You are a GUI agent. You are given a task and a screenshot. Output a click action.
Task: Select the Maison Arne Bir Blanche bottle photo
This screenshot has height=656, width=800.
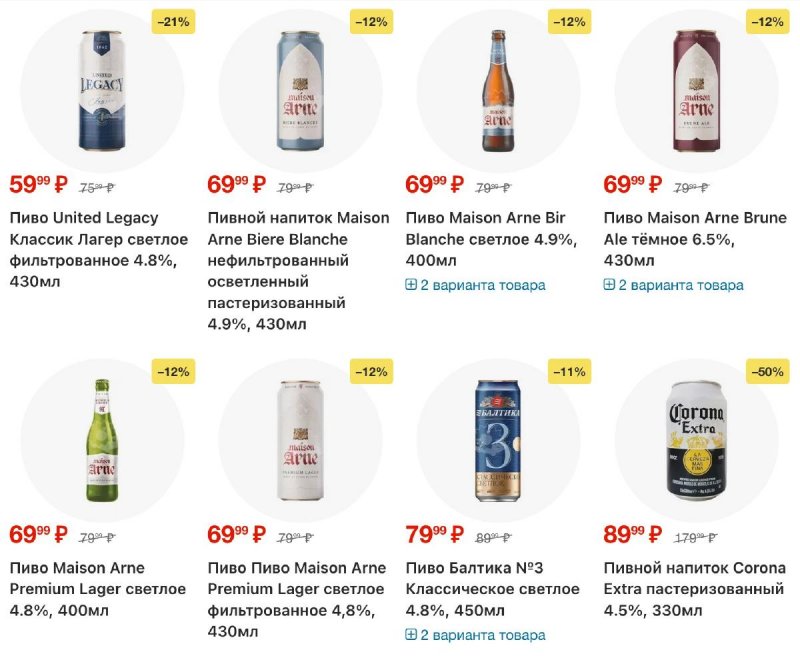[x=498, y=90]
